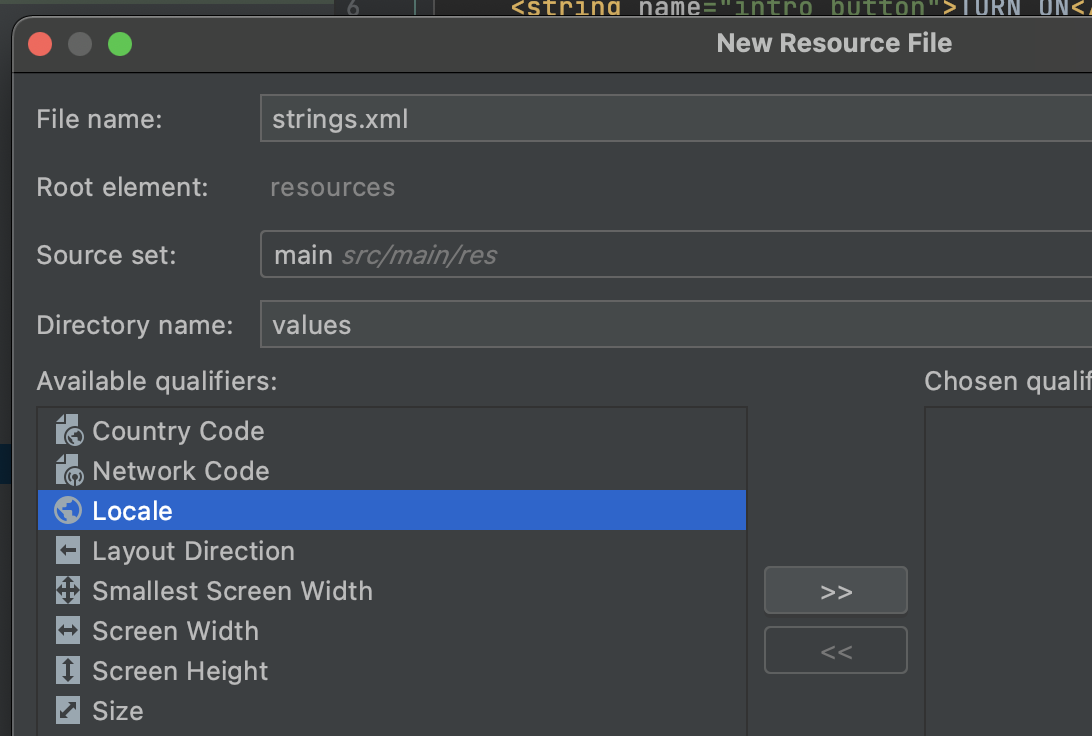Edit the File name field
Viewport: 1092px width, 736px height.
tap(676, 118)
